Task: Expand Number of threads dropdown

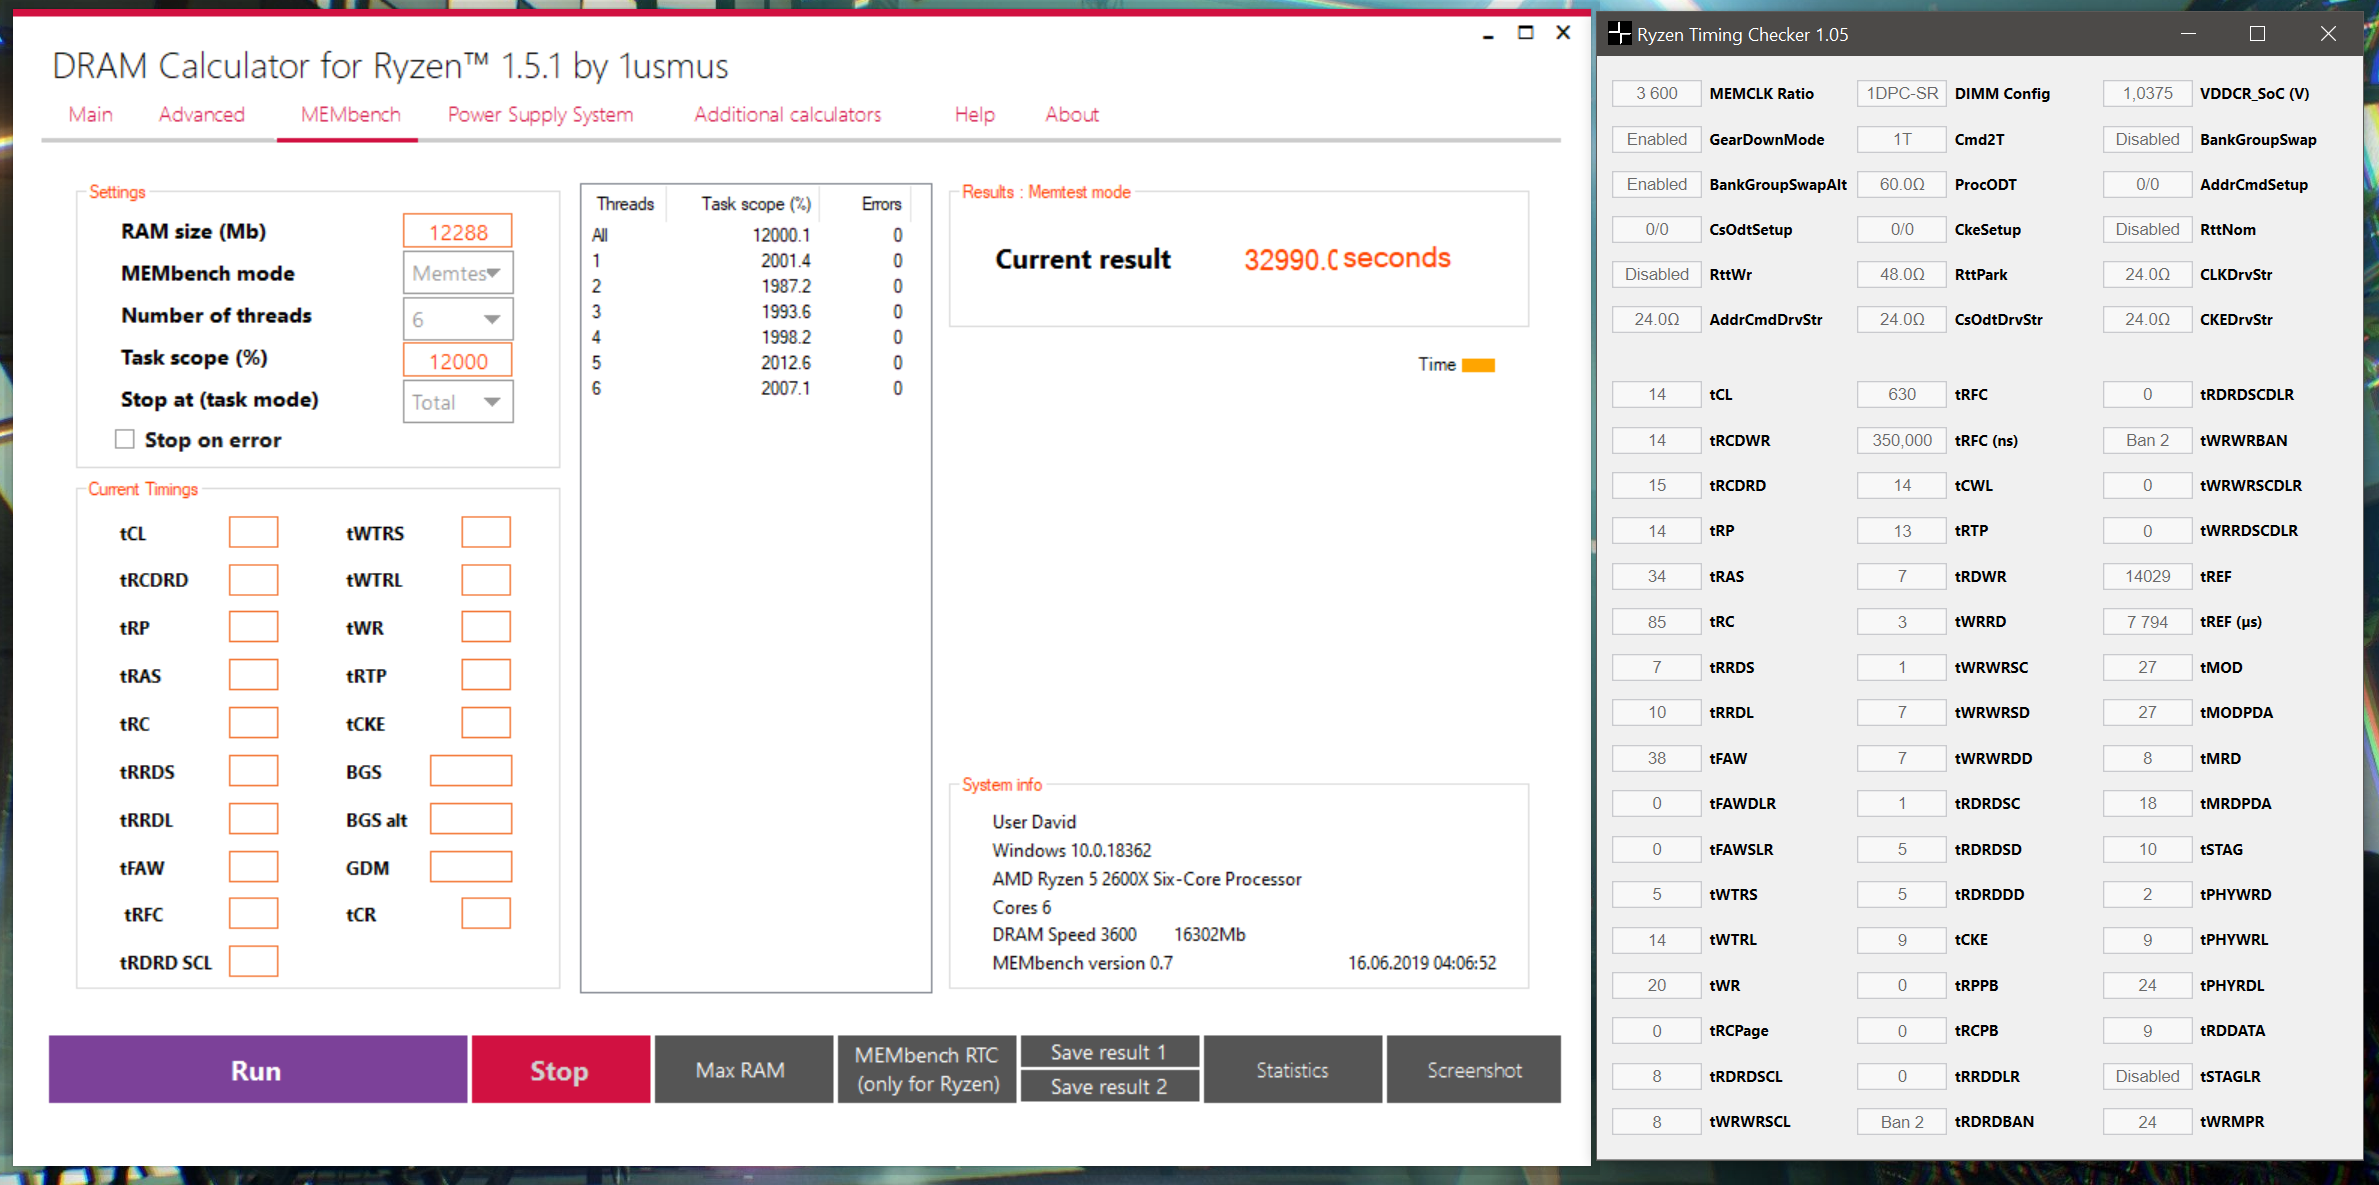Action: 458,319
